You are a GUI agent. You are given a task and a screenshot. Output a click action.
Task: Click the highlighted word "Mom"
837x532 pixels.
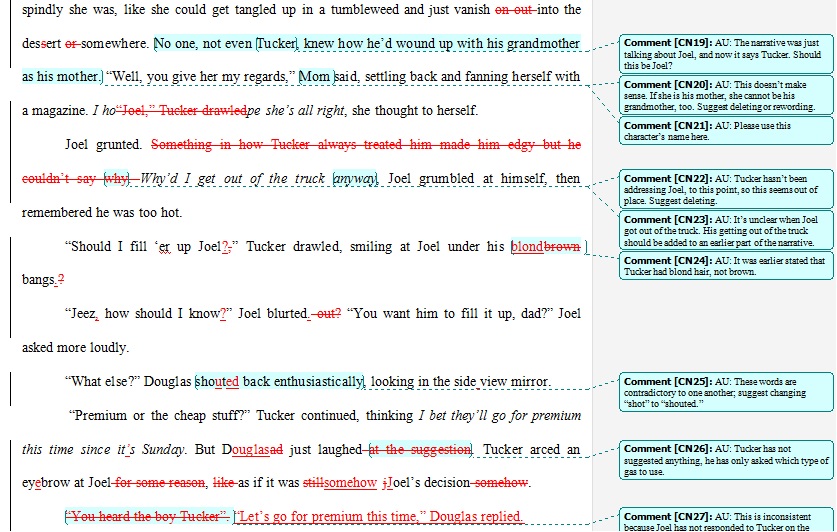tap(315, 77)
